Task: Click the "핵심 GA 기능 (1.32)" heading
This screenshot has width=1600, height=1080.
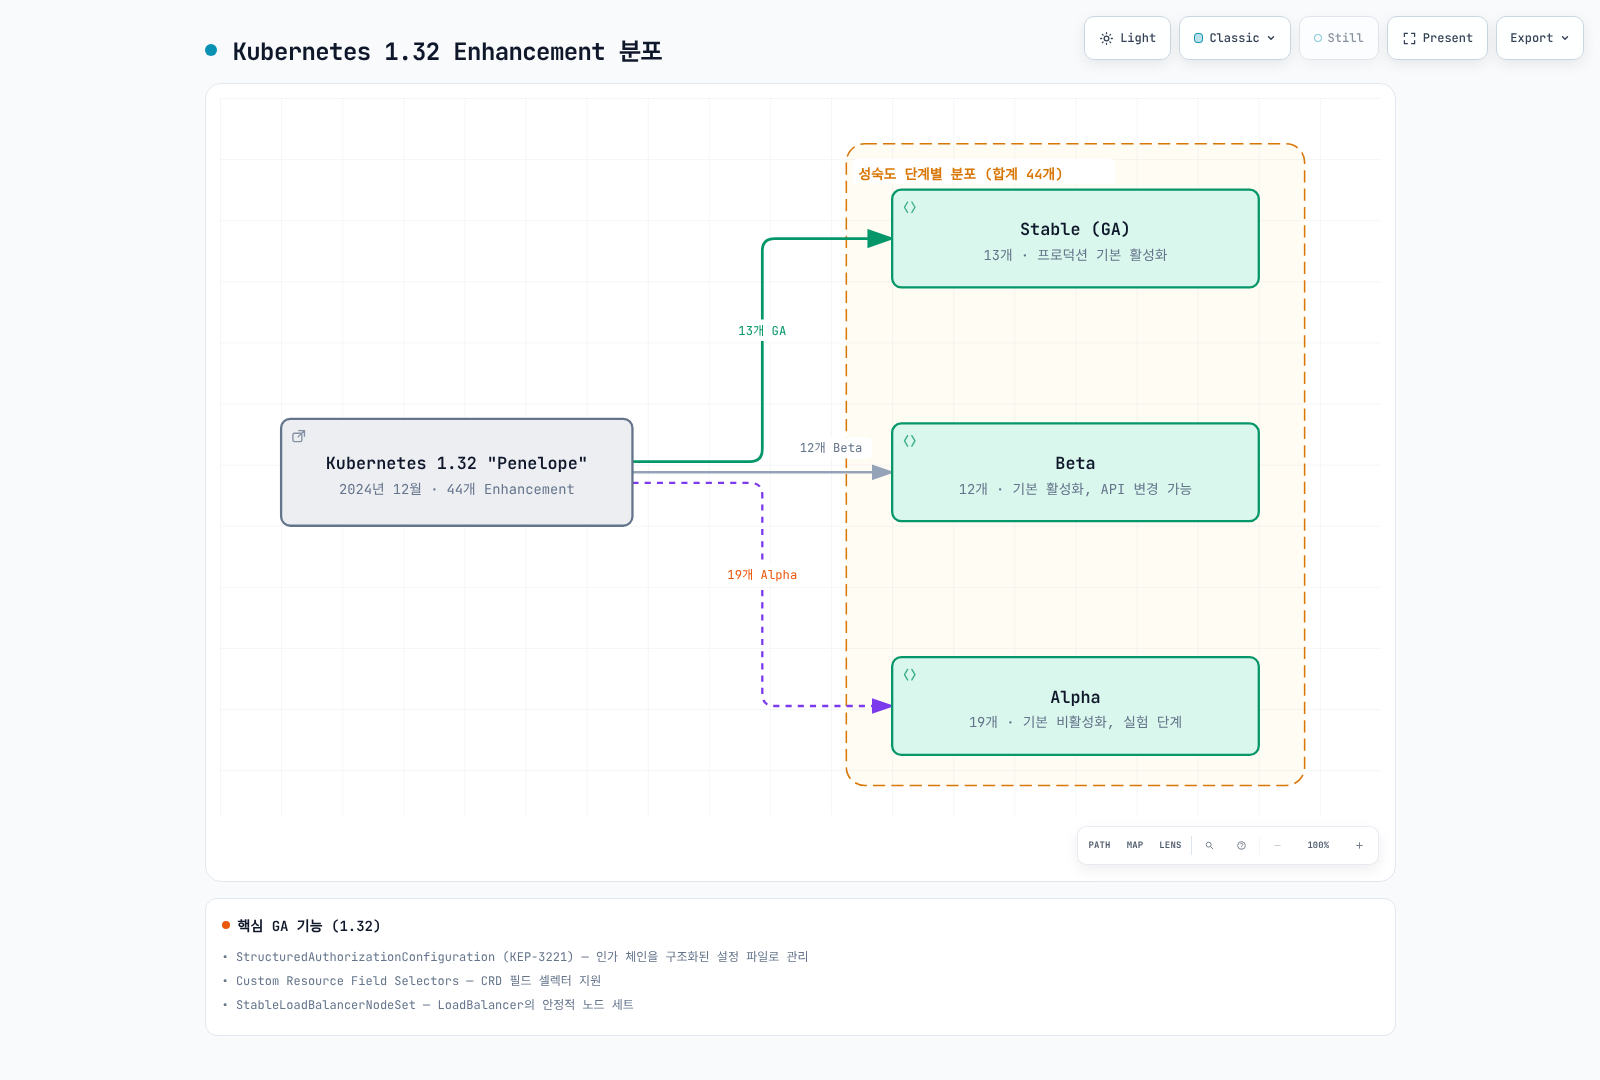Action: click(308, 926)
